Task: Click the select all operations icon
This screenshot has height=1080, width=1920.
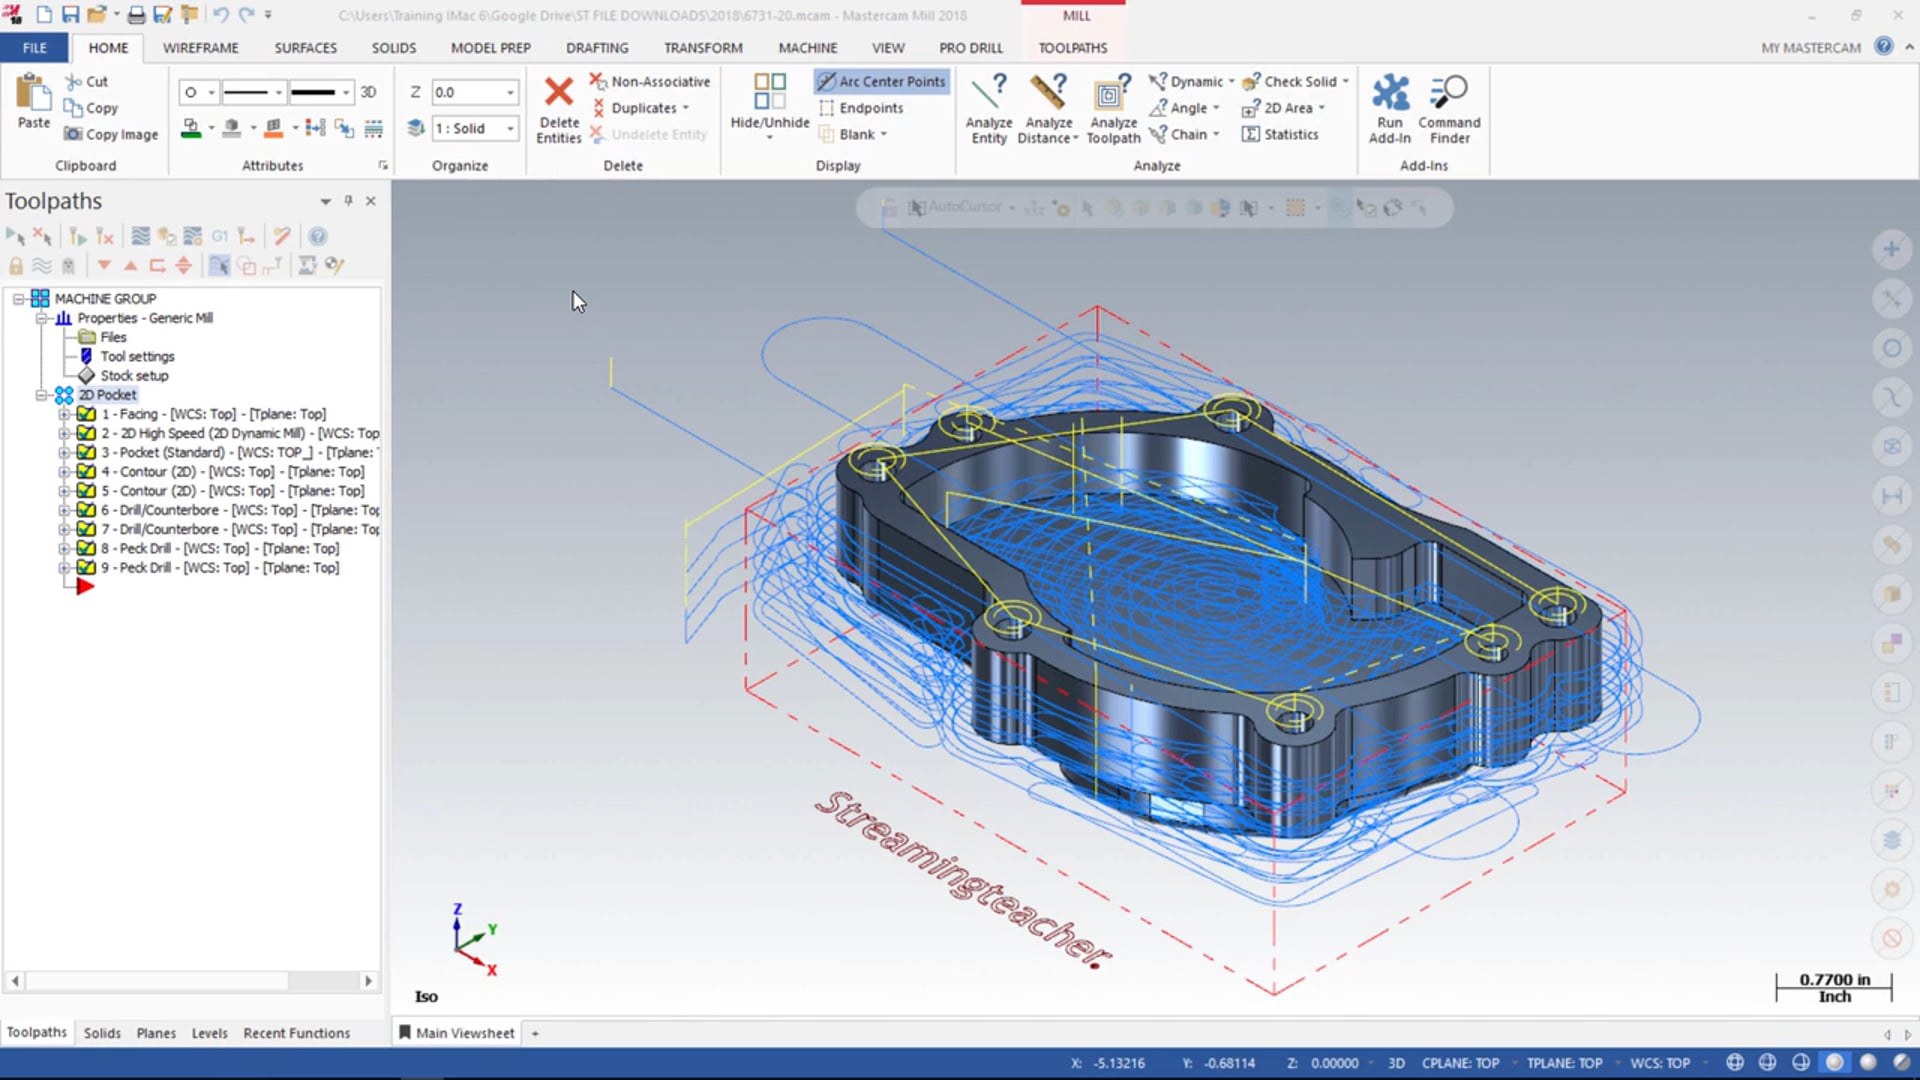Action: [16, 237]
